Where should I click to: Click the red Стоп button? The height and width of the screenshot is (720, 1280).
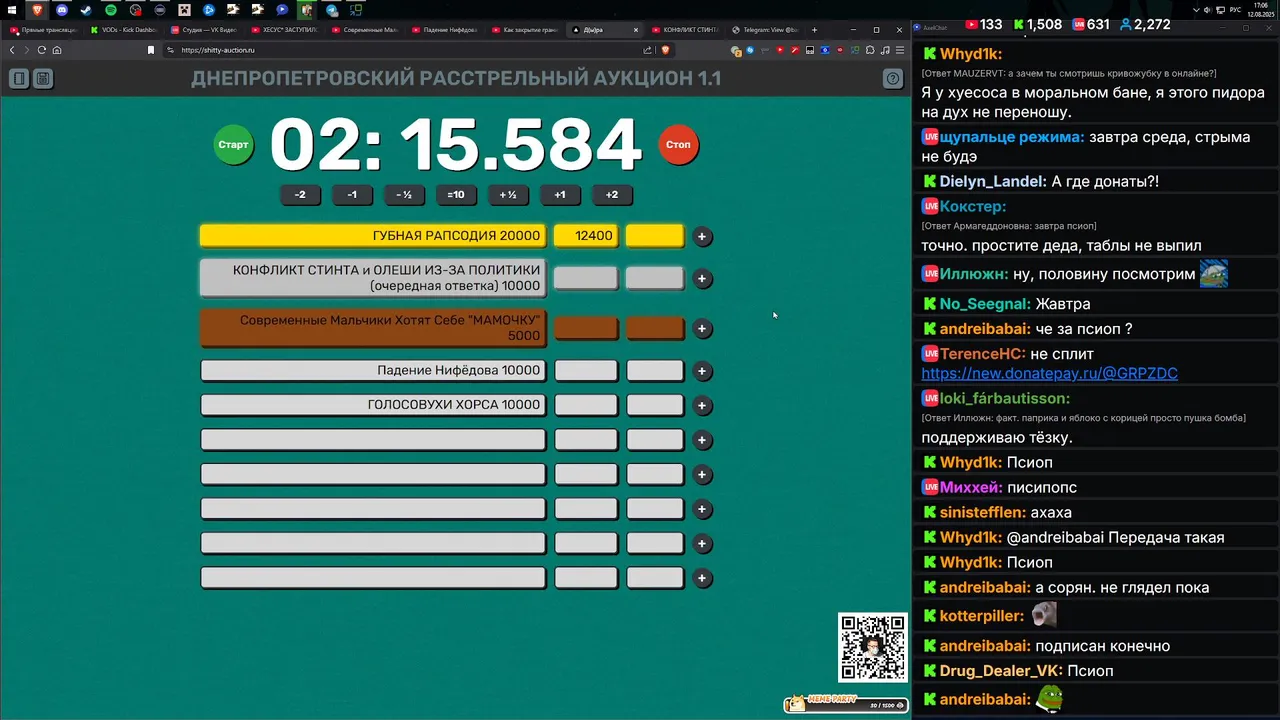(678, 145)
